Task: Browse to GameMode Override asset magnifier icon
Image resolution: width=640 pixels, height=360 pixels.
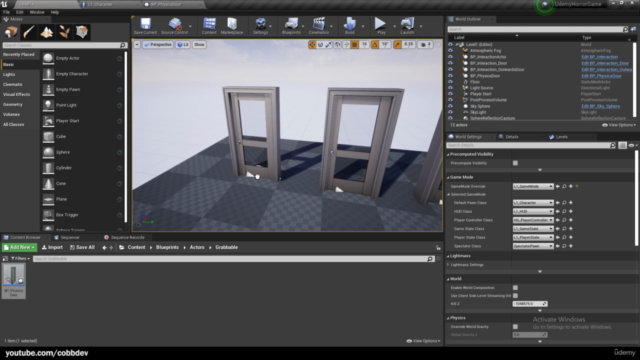Action: [x=564, y=186]
